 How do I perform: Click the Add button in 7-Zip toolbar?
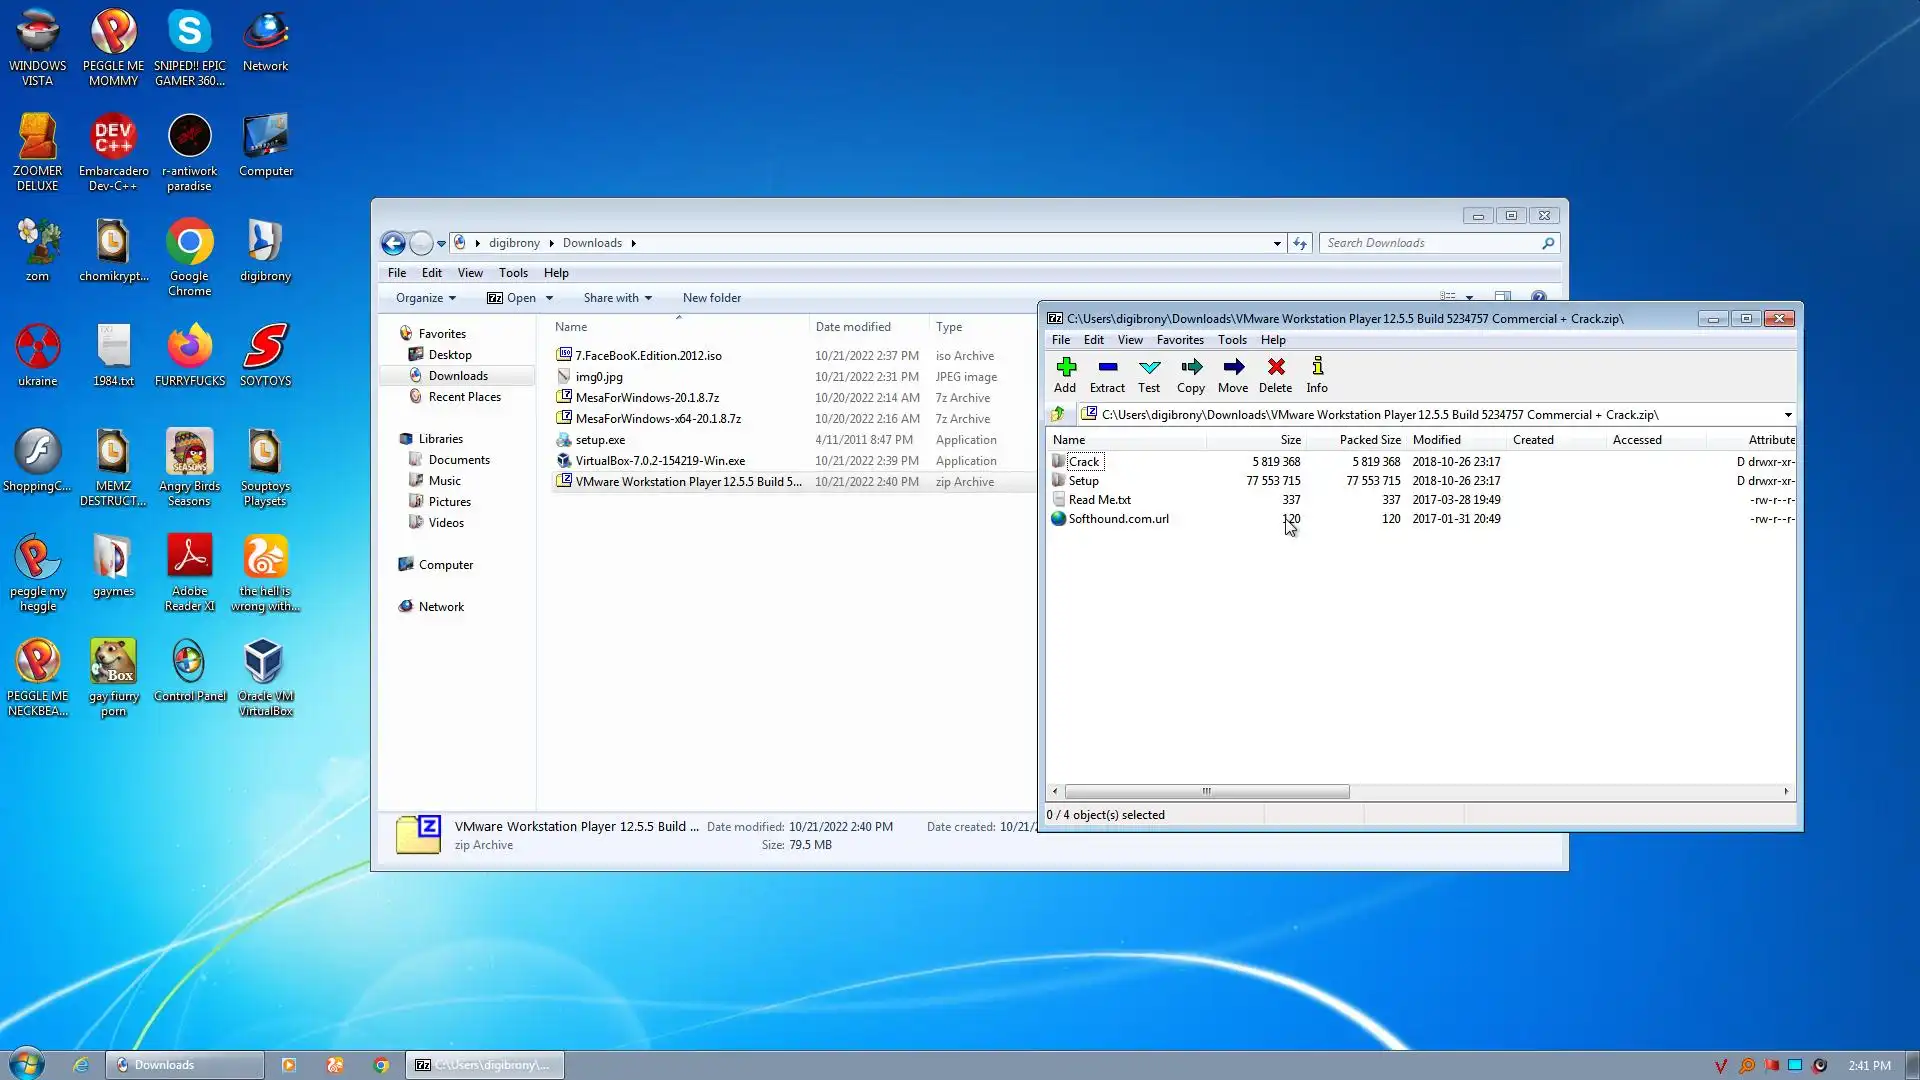click(x=1065, y=375)
